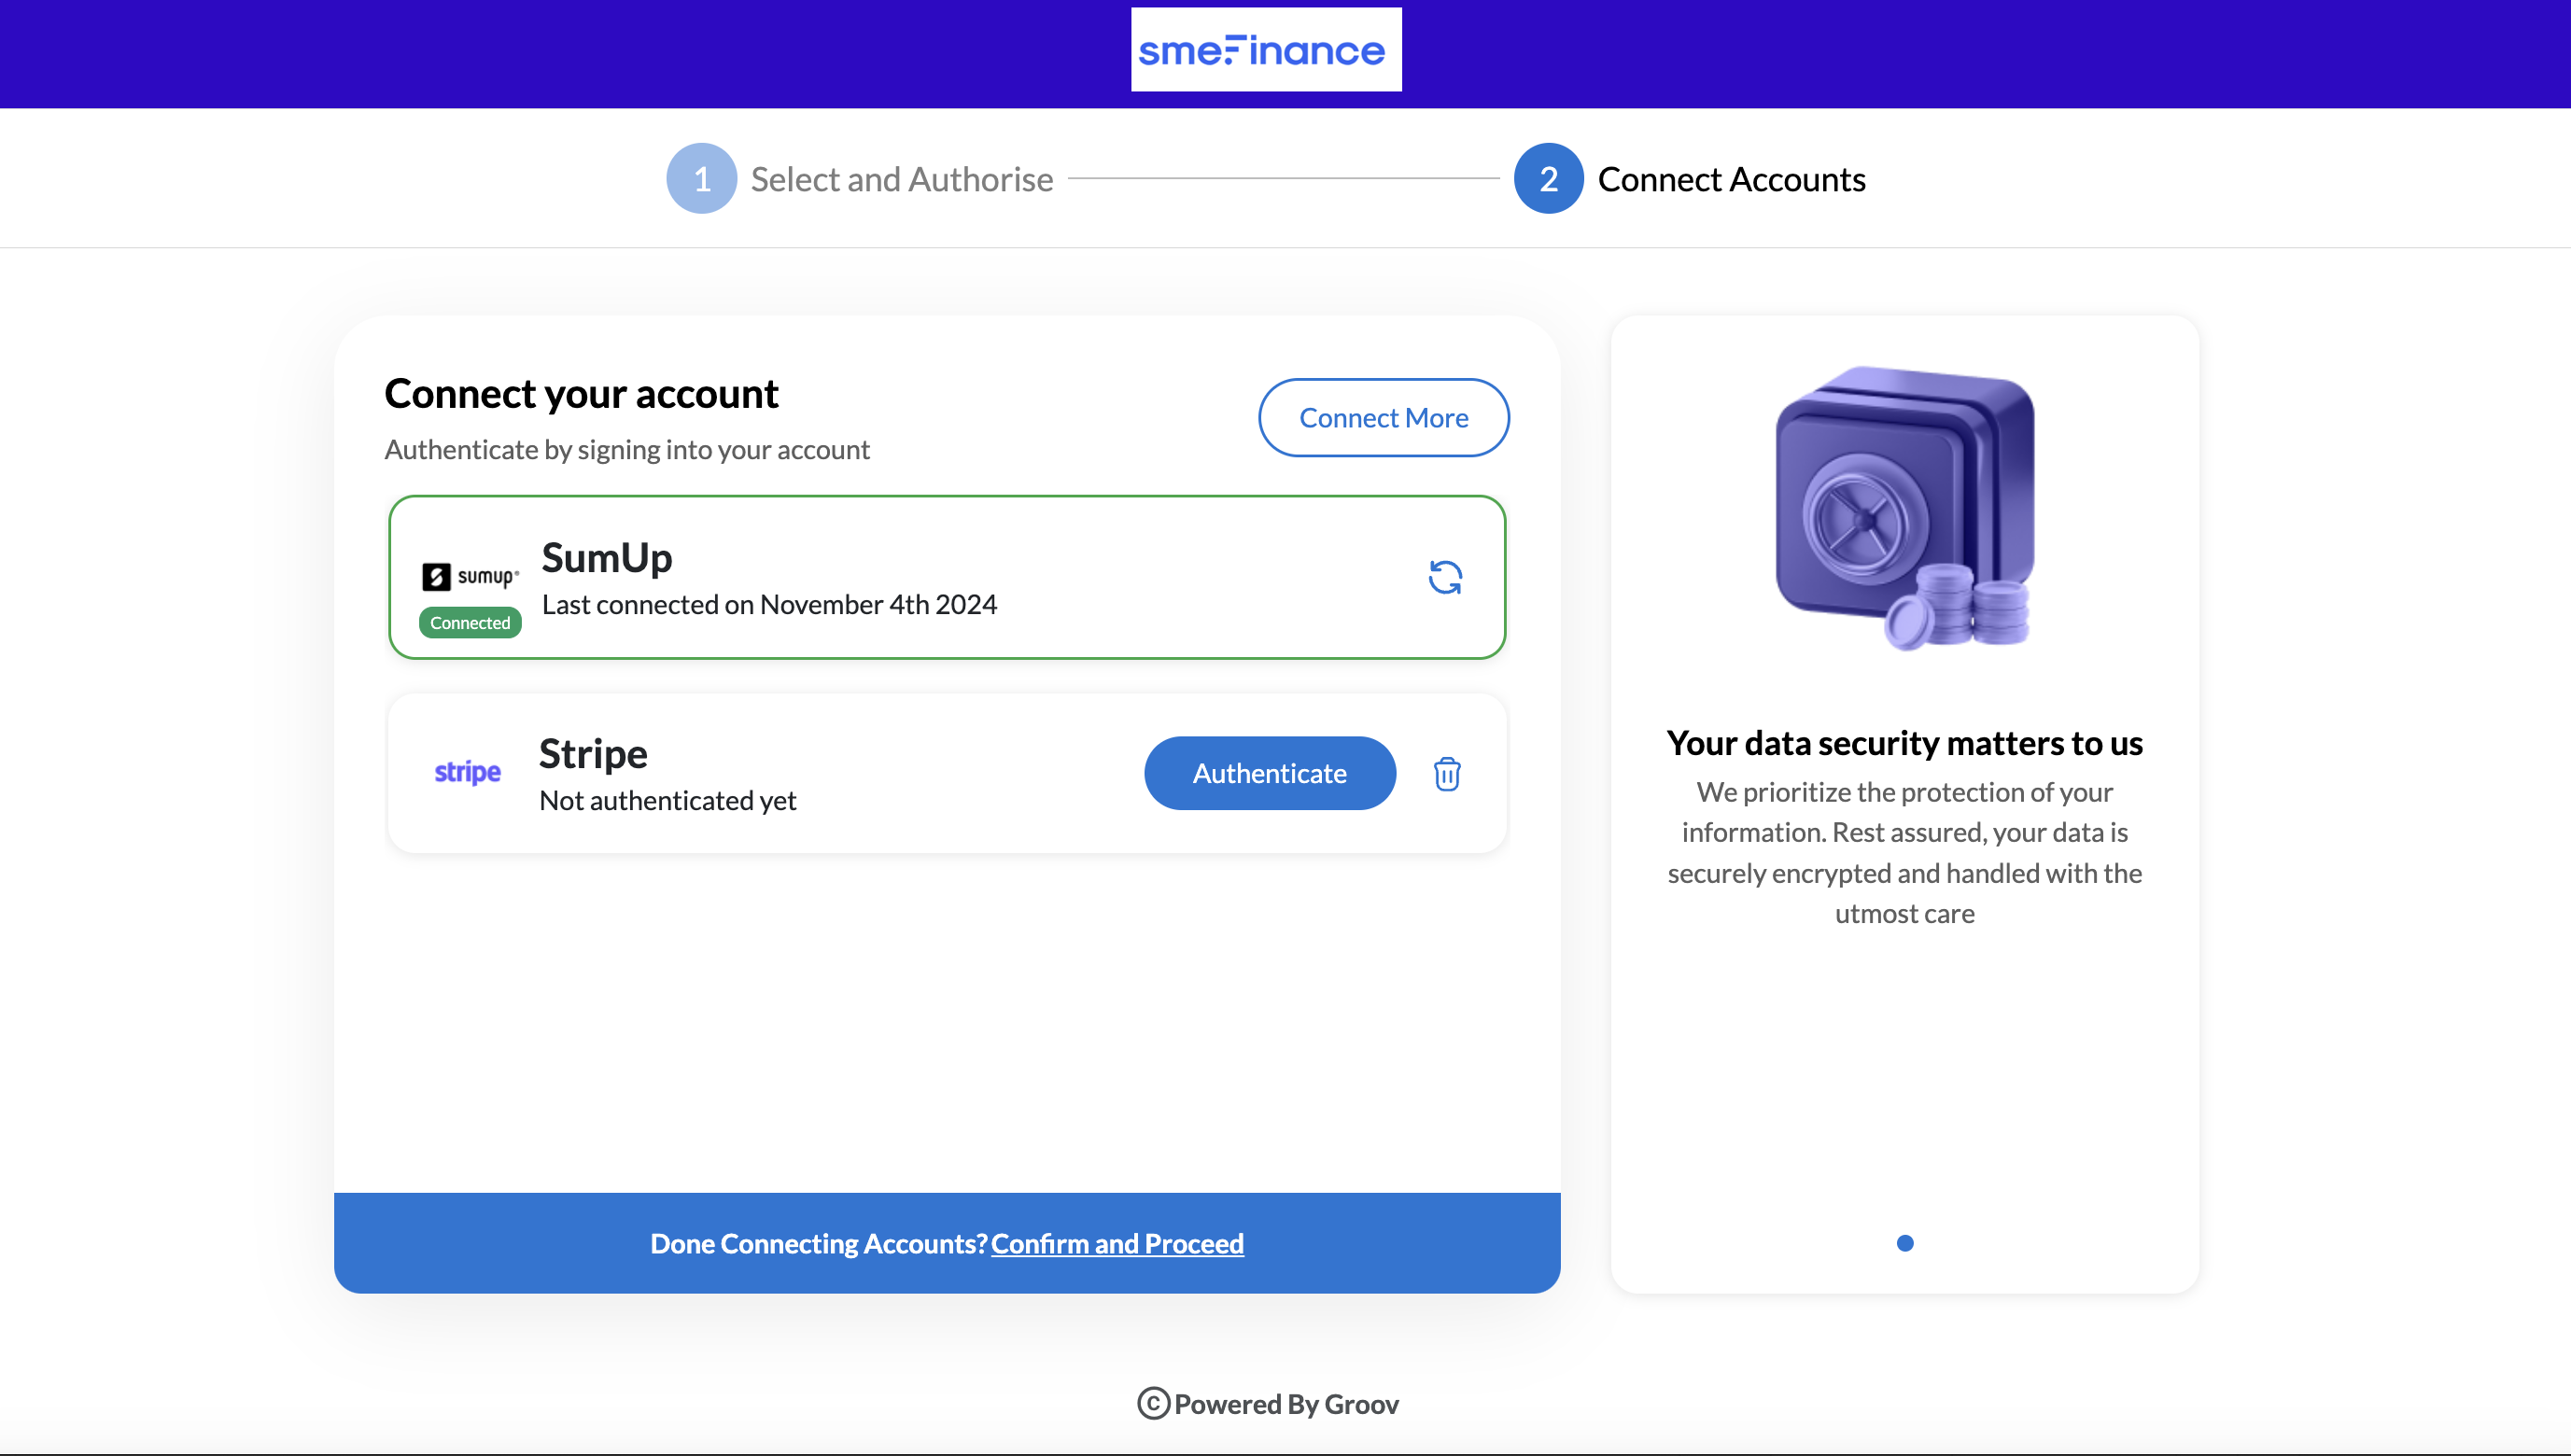Click 'Your data security matters to us' heading
This screenshot has width=2571, height=1456.
(x=1905, y=743)
